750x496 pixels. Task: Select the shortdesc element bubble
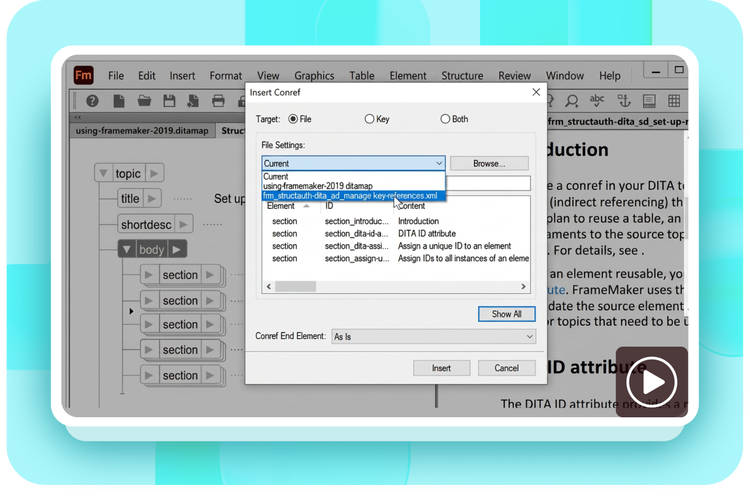click(146, 224)
